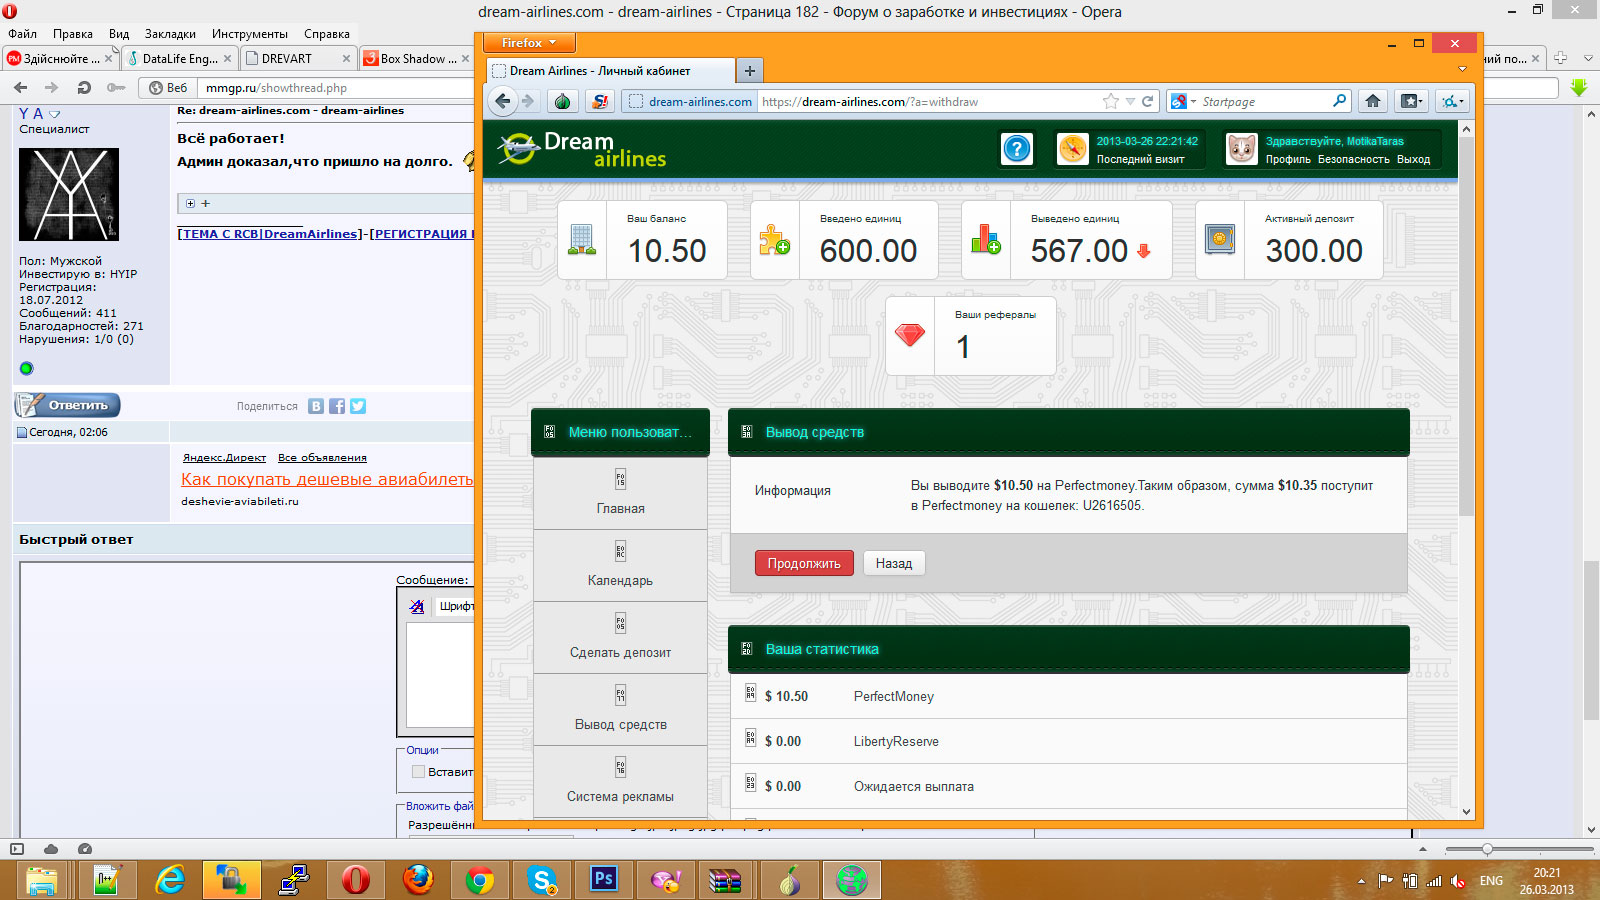Open Photoshop from the taskbar

click(603, 879)
